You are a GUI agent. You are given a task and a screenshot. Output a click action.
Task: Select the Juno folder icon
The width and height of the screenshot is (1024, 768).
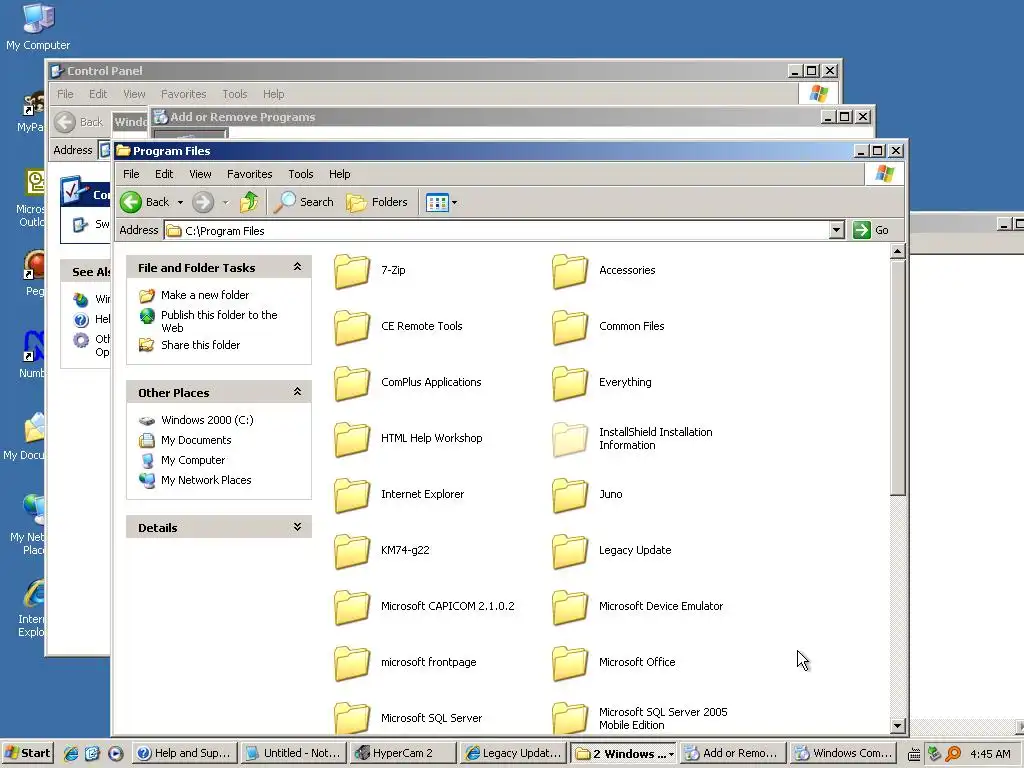point(569,495)
